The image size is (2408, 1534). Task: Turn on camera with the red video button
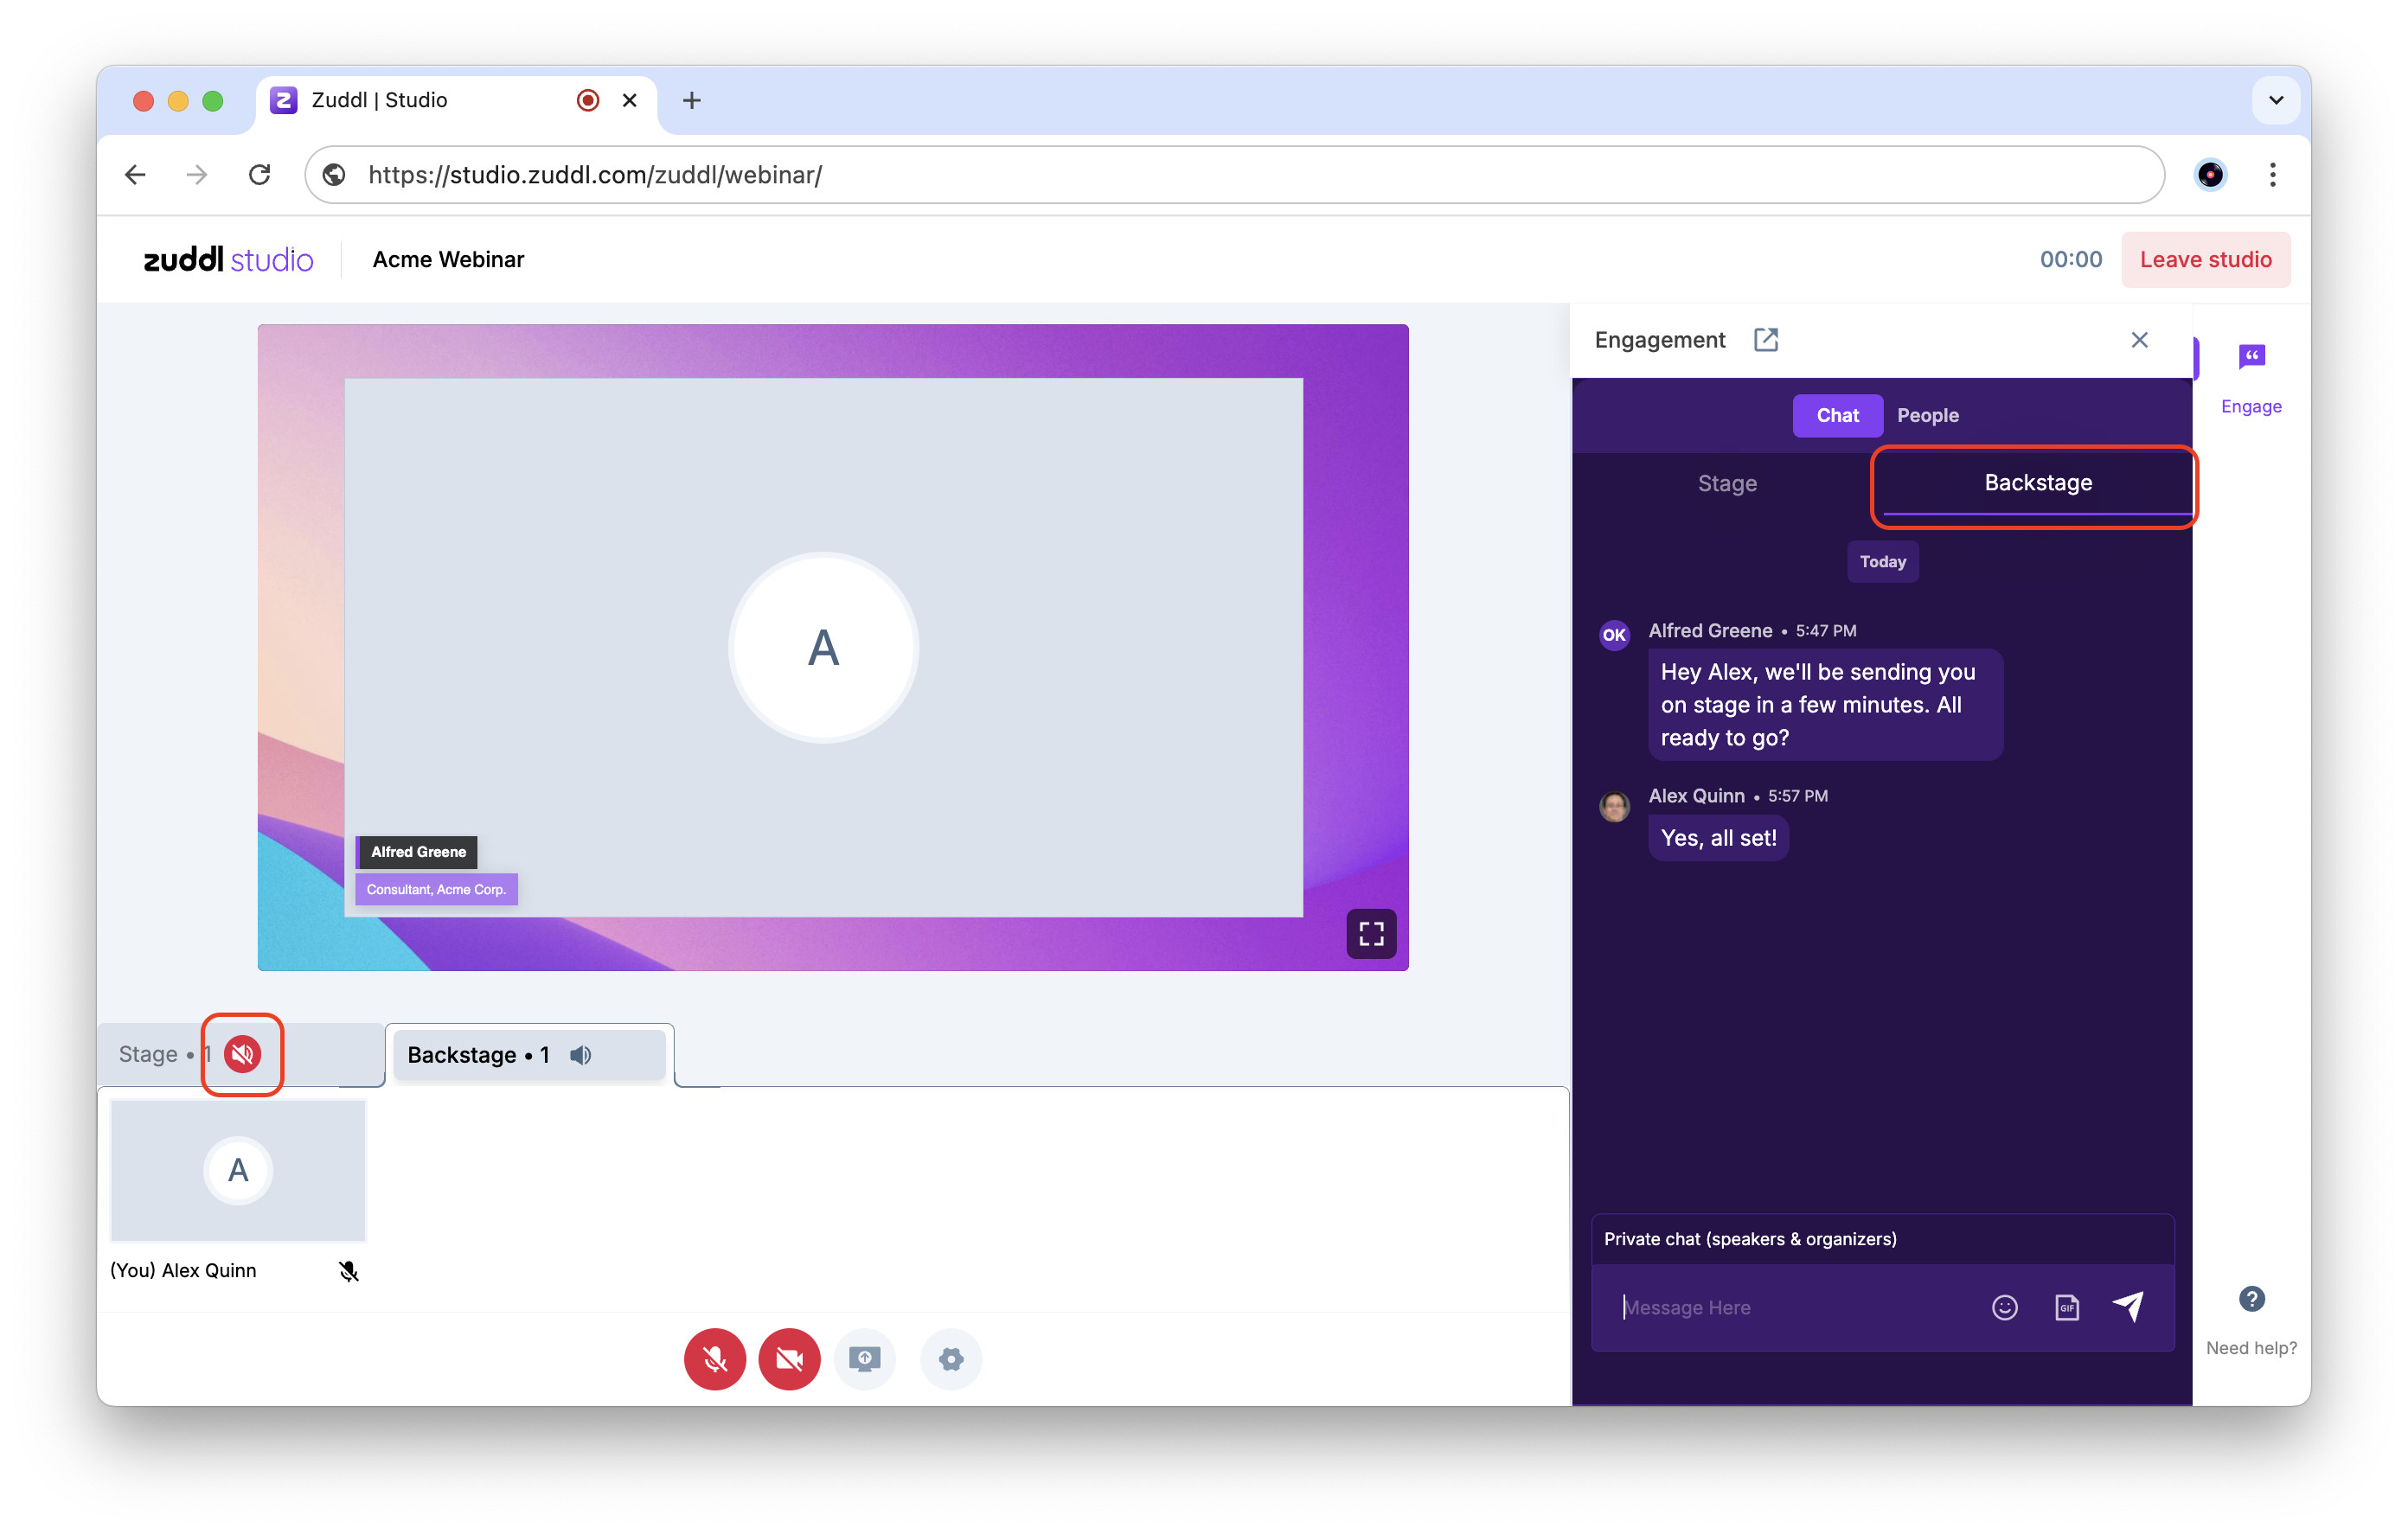point(789,1359)
